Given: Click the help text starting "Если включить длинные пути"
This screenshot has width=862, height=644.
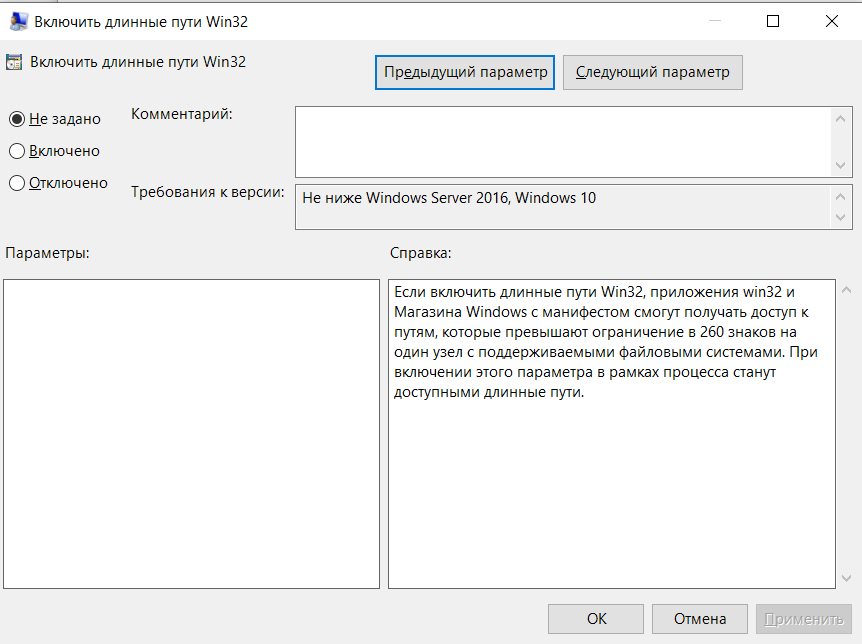Looking at the screenshot, I should coord(606,342).
